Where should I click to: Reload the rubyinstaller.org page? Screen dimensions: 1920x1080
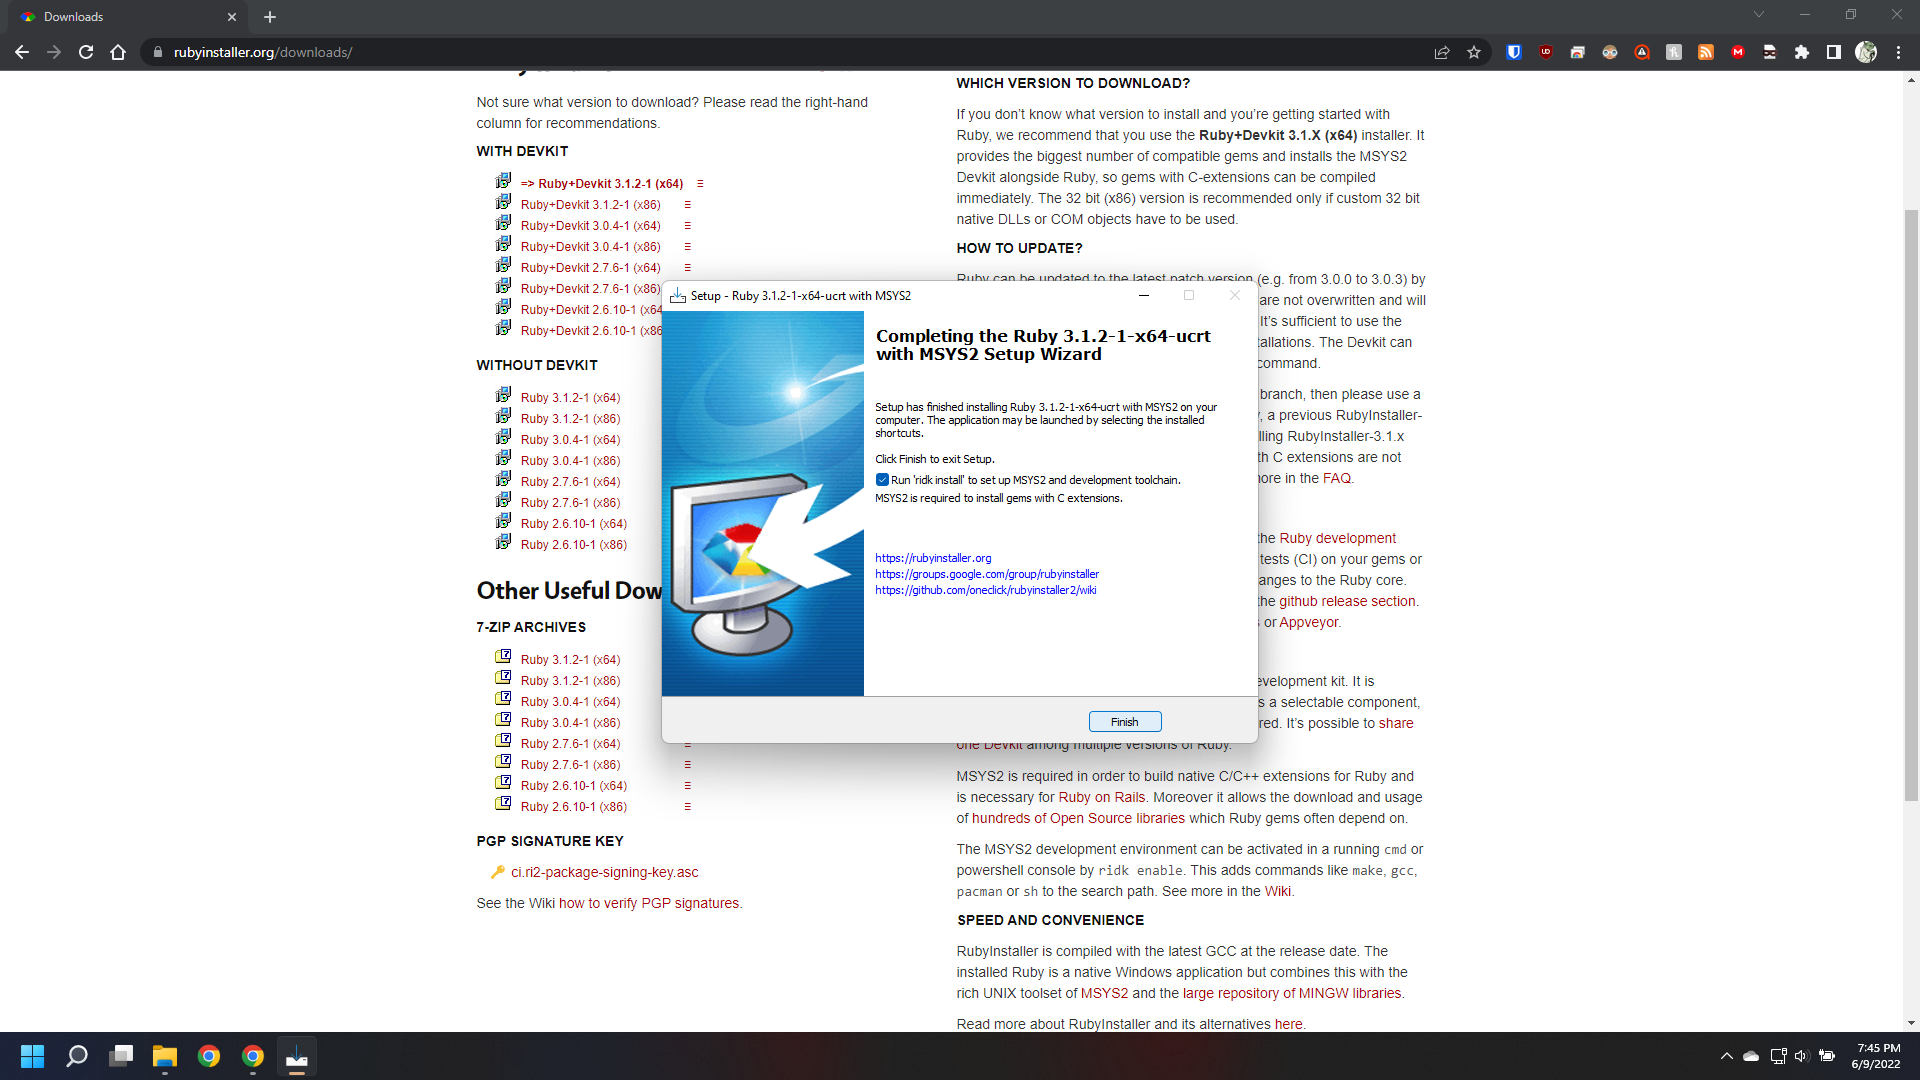[x=86, y=52]
